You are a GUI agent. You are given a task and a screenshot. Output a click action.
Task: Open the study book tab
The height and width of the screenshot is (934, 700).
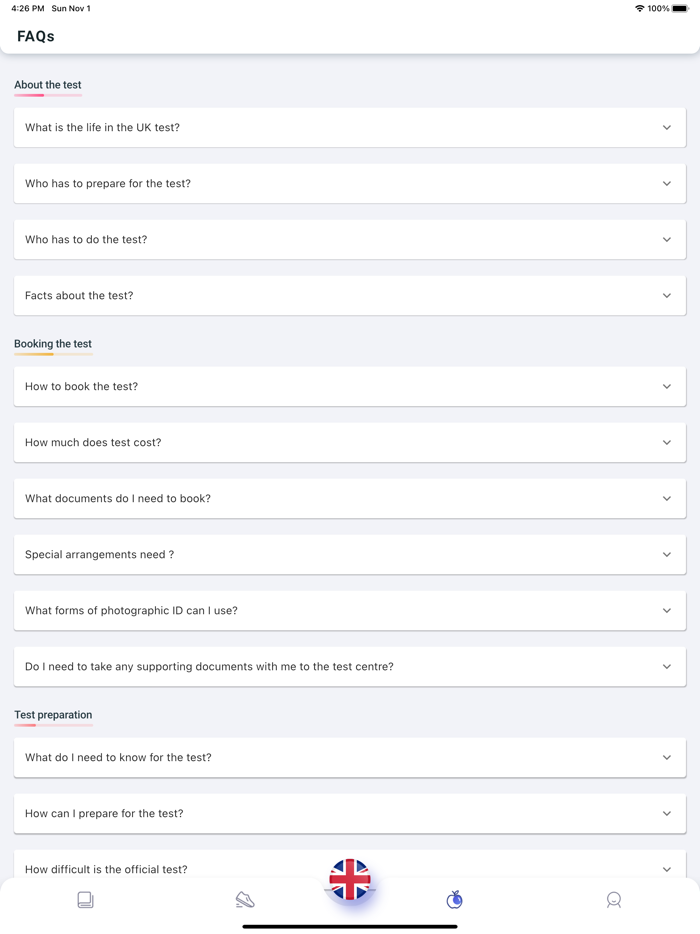coord(85,899)
